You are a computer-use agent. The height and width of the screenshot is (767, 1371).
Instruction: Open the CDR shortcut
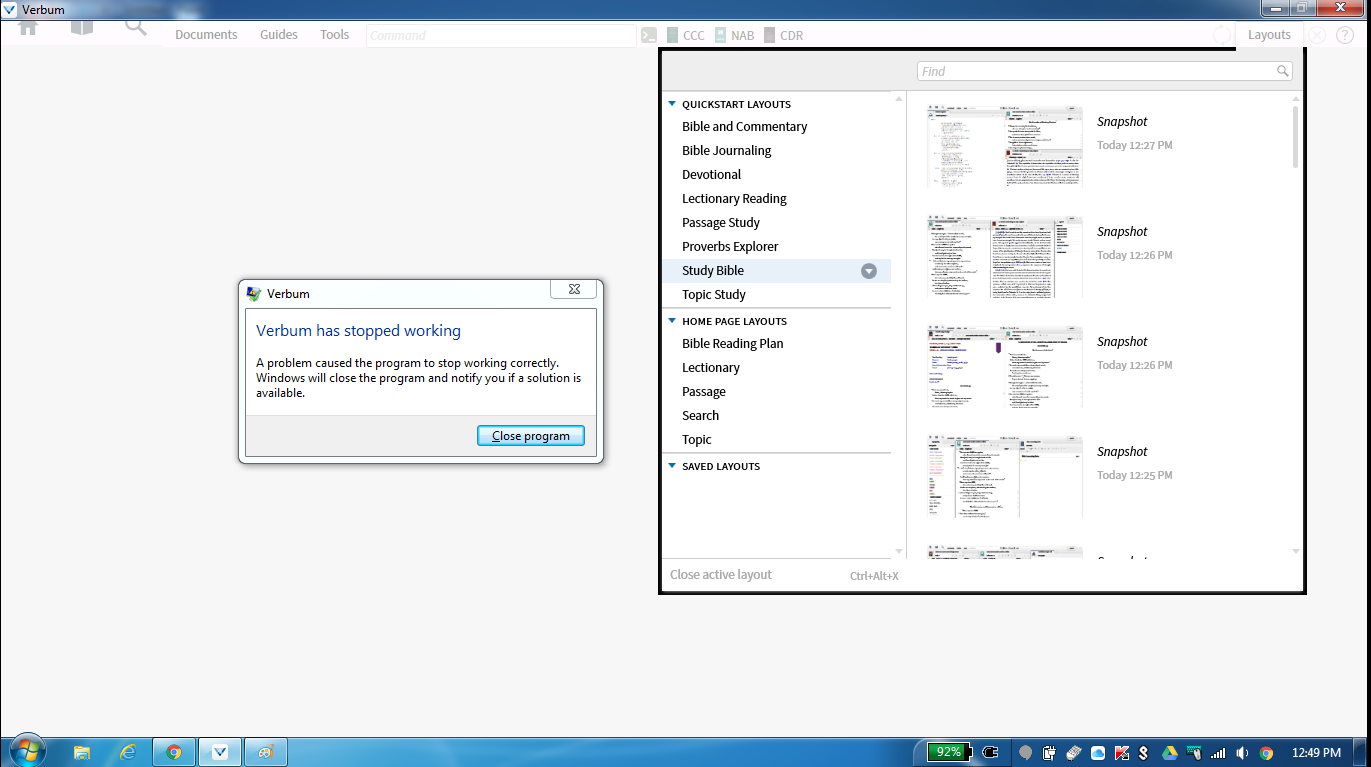coord(783,35)
